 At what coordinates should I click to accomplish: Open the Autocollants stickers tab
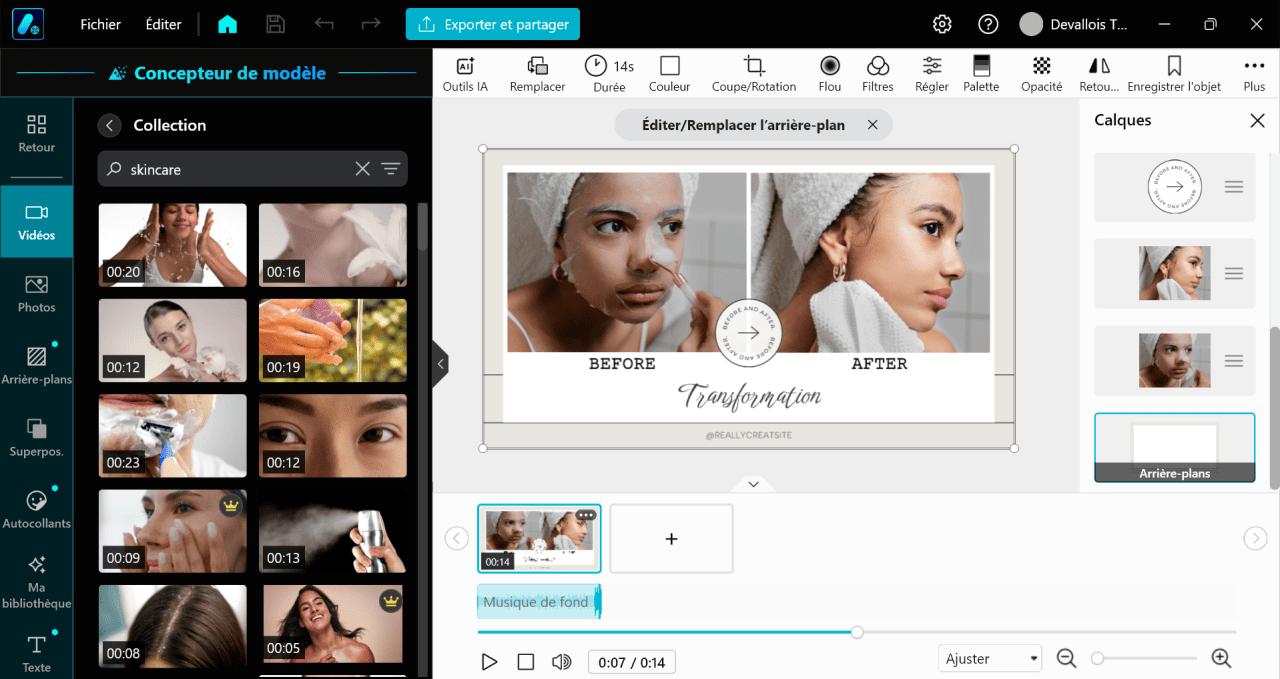(37, 509)
